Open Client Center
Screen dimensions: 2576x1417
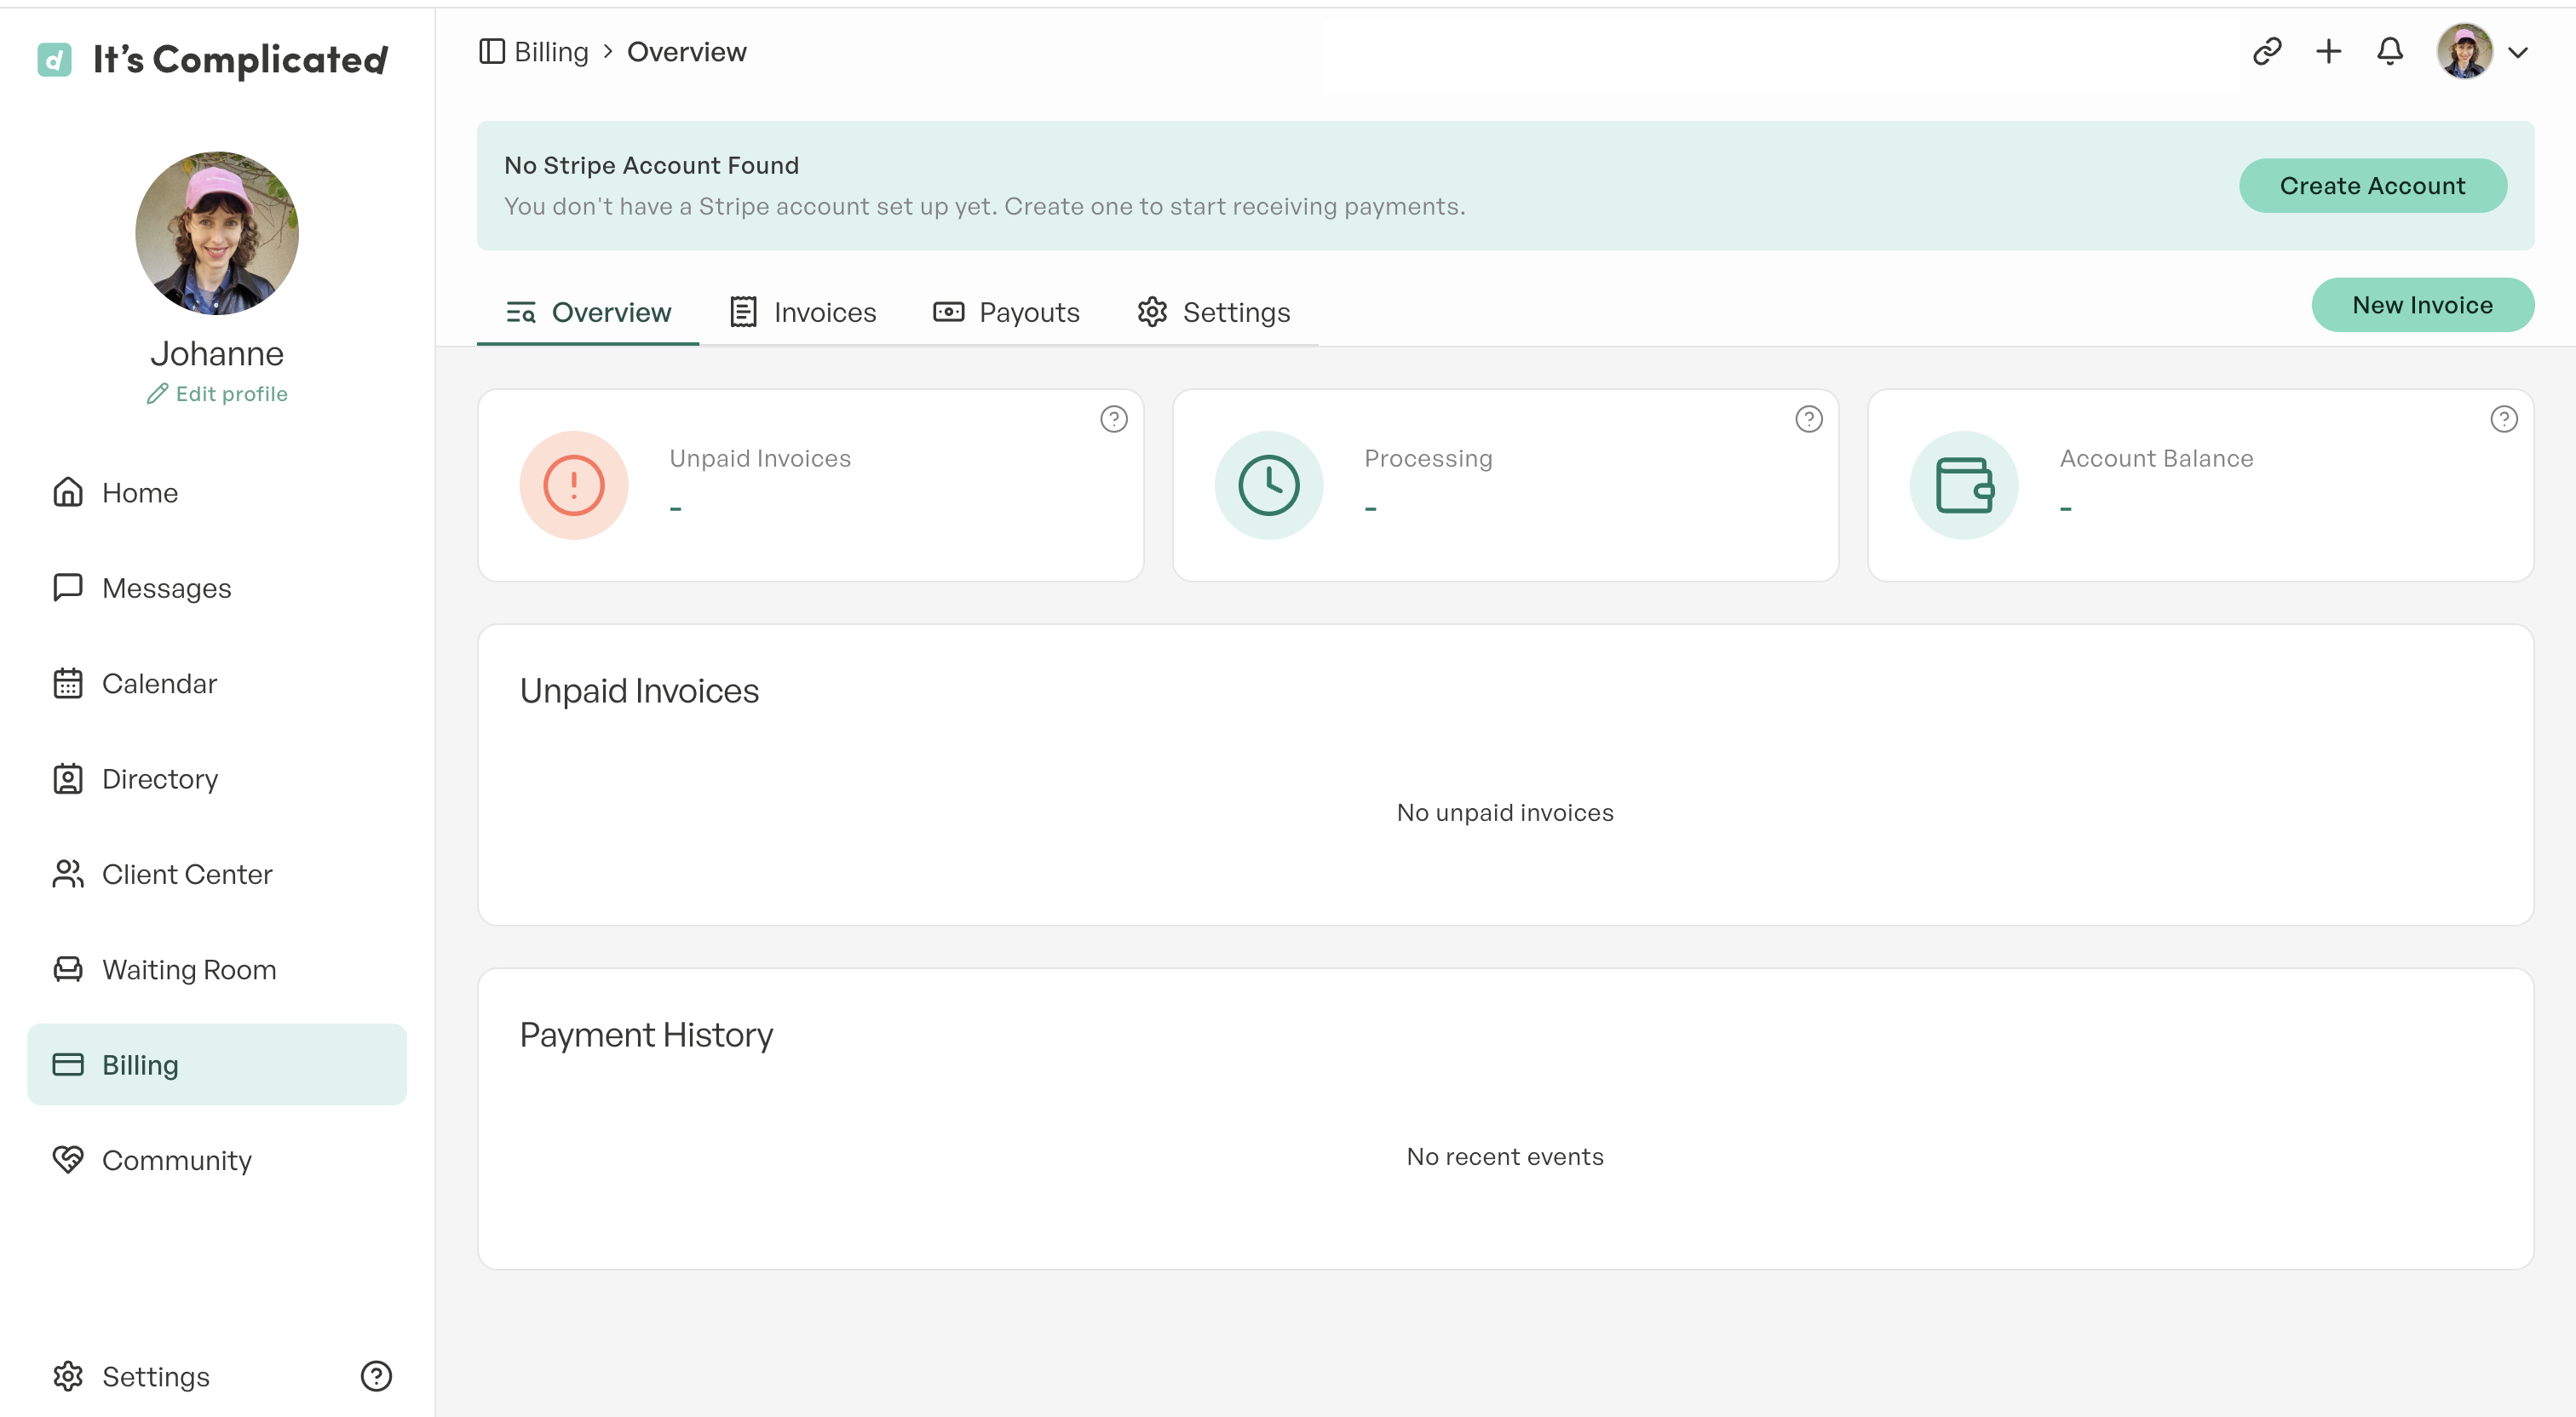(217, 873)
